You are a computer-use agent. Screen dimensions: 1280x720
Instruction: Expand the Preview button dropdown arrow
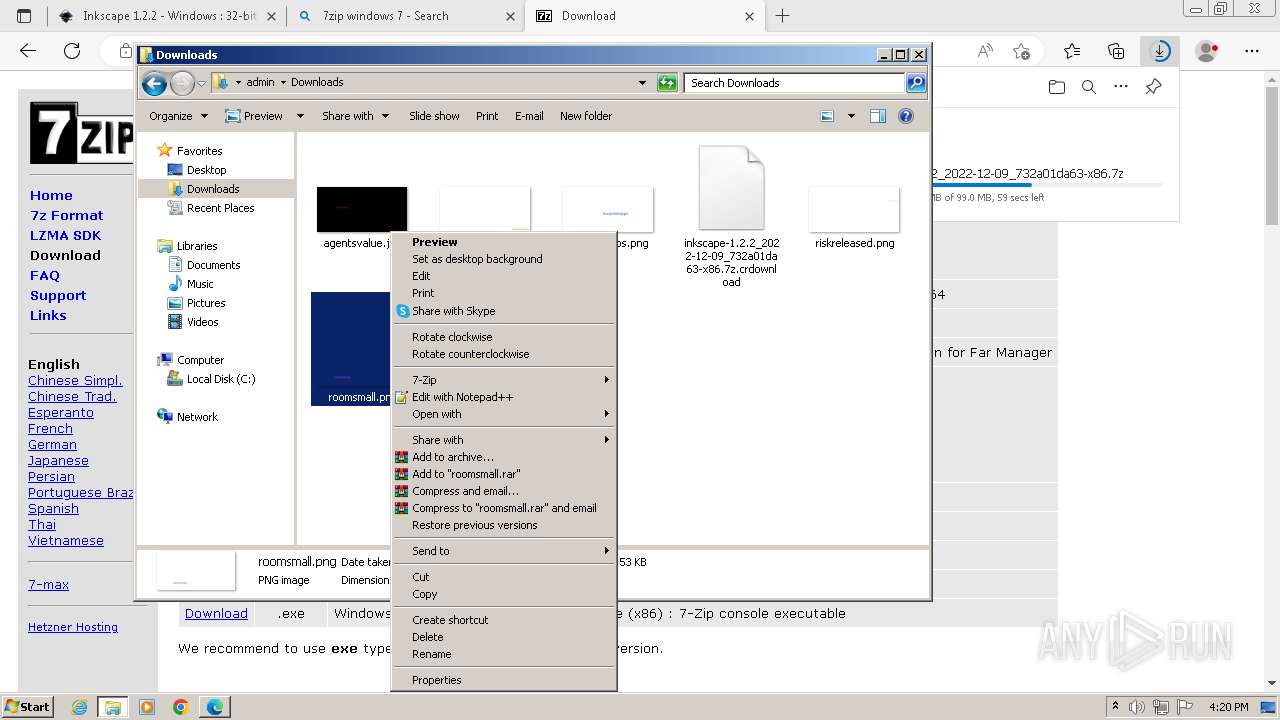[300, 116]
